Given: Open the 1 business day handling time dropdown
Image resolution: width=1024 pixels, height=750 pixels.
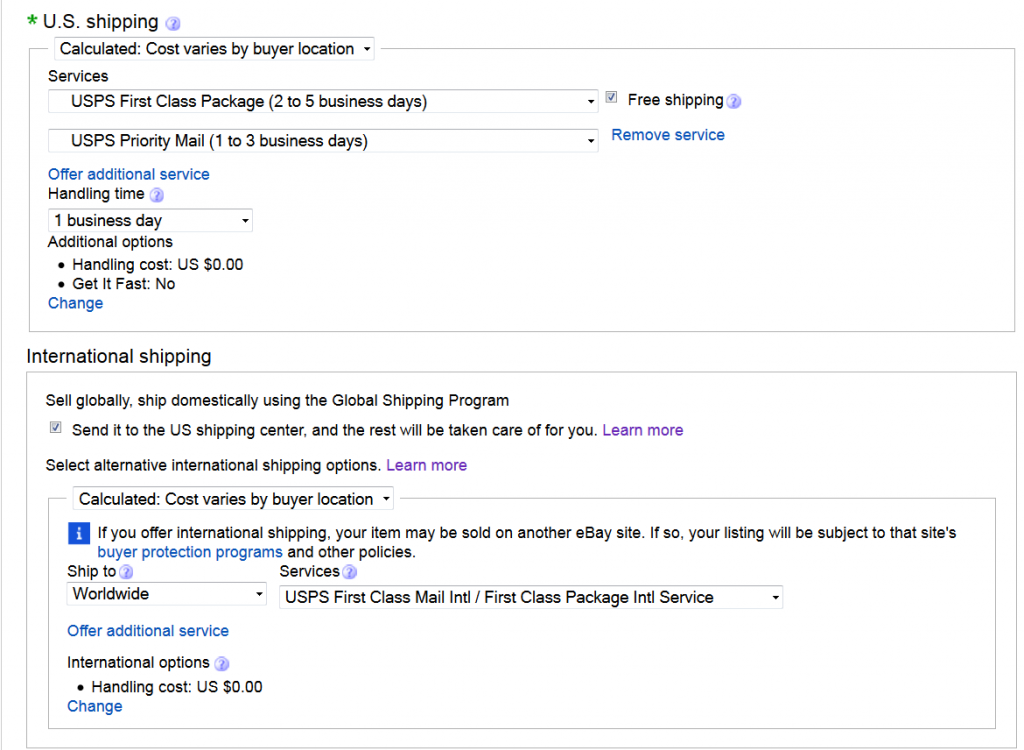Looking at the screenshot, I should (150, 221).
